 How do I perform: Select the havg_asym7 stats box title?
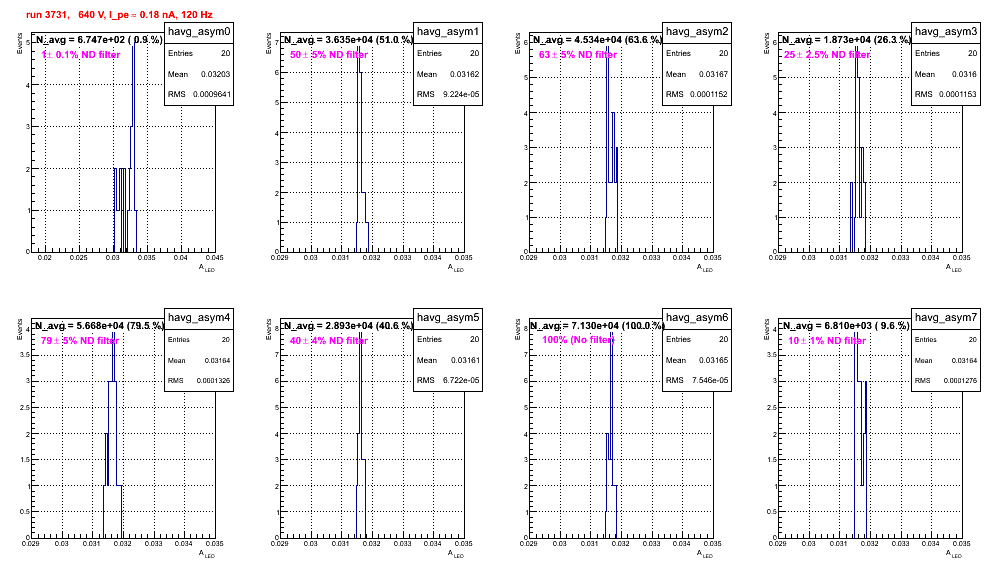pyautogui.click(x=946, y=317)
